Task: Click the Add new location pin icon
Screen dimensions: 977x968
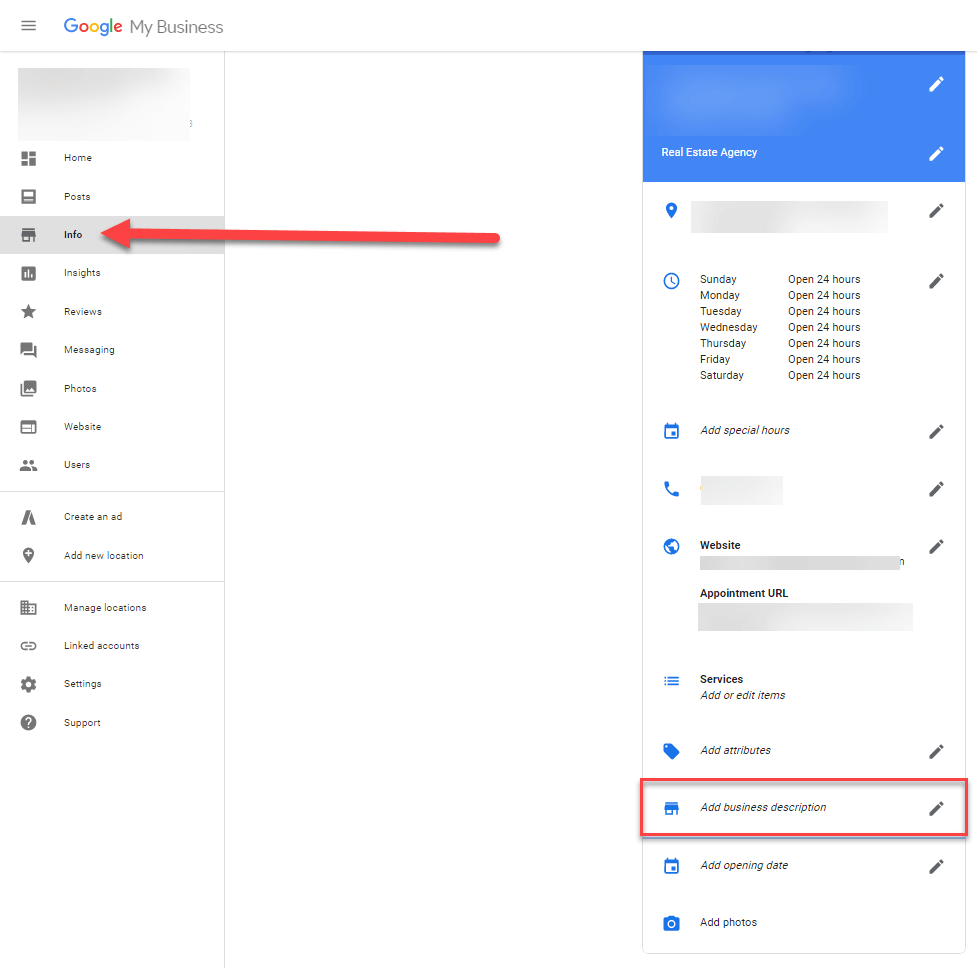Action: click(29, 555)
